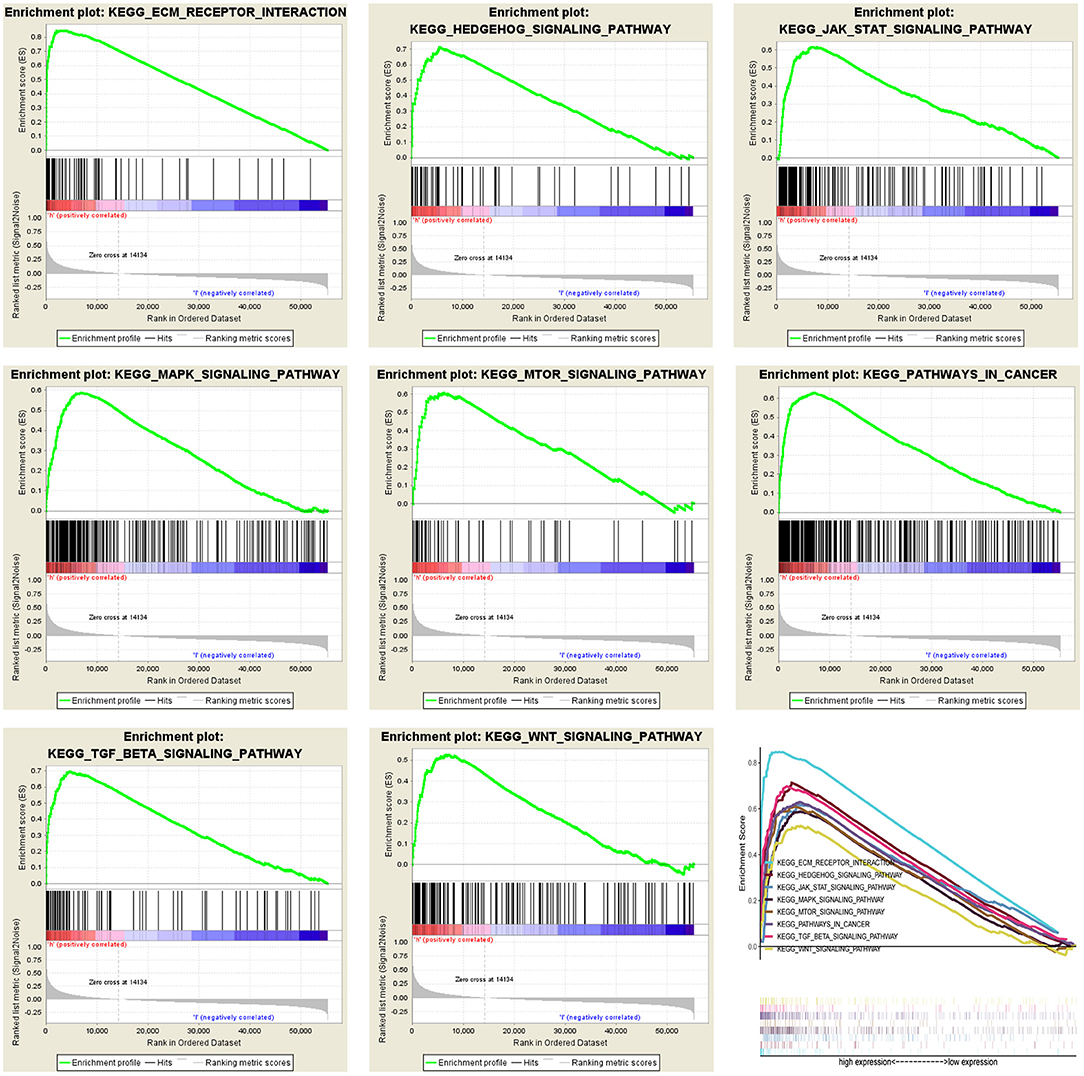Select 'Zero cross at 14134' in TGF beta plot
The height and width of the screenshot is (1076, 1084).
(118, 982)
